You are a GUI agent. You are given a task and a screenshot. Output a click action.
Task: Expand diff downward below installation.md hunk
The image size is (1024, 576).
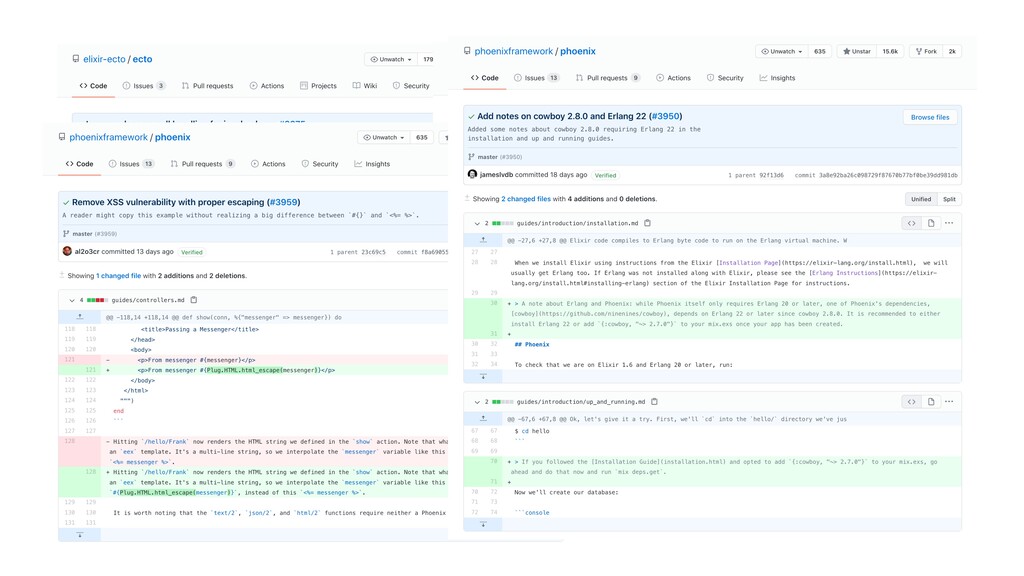483,377
